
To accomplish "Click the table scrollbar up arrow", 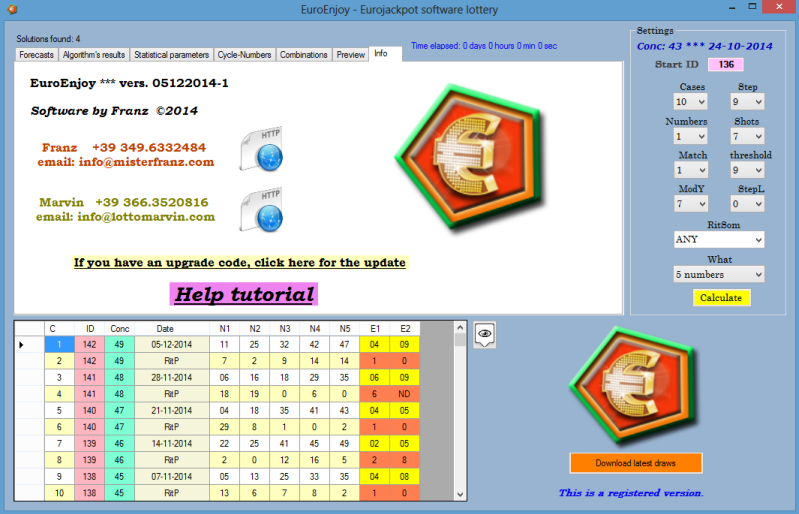I will (460, 328).
